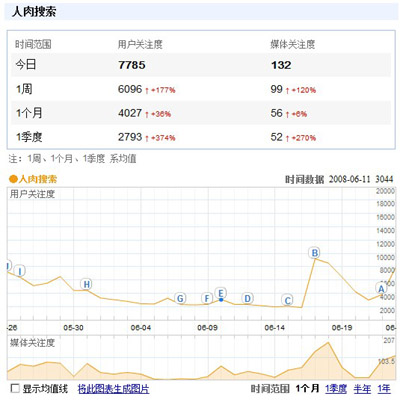This screenshot has width=400, height=402.
Task: Switch the time range to 1年
Action: [384, 389]
